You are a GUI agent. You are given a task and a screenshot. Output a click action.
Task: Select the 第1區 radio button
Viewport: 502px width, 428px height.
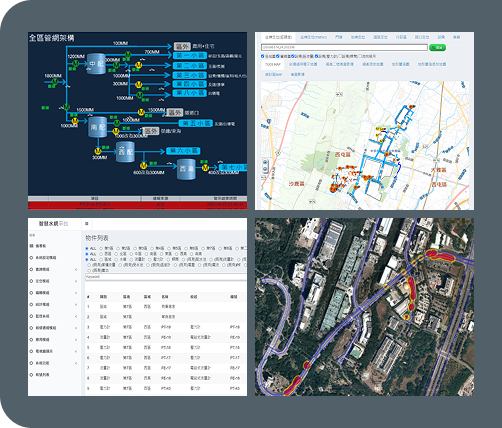click(101, 248)
